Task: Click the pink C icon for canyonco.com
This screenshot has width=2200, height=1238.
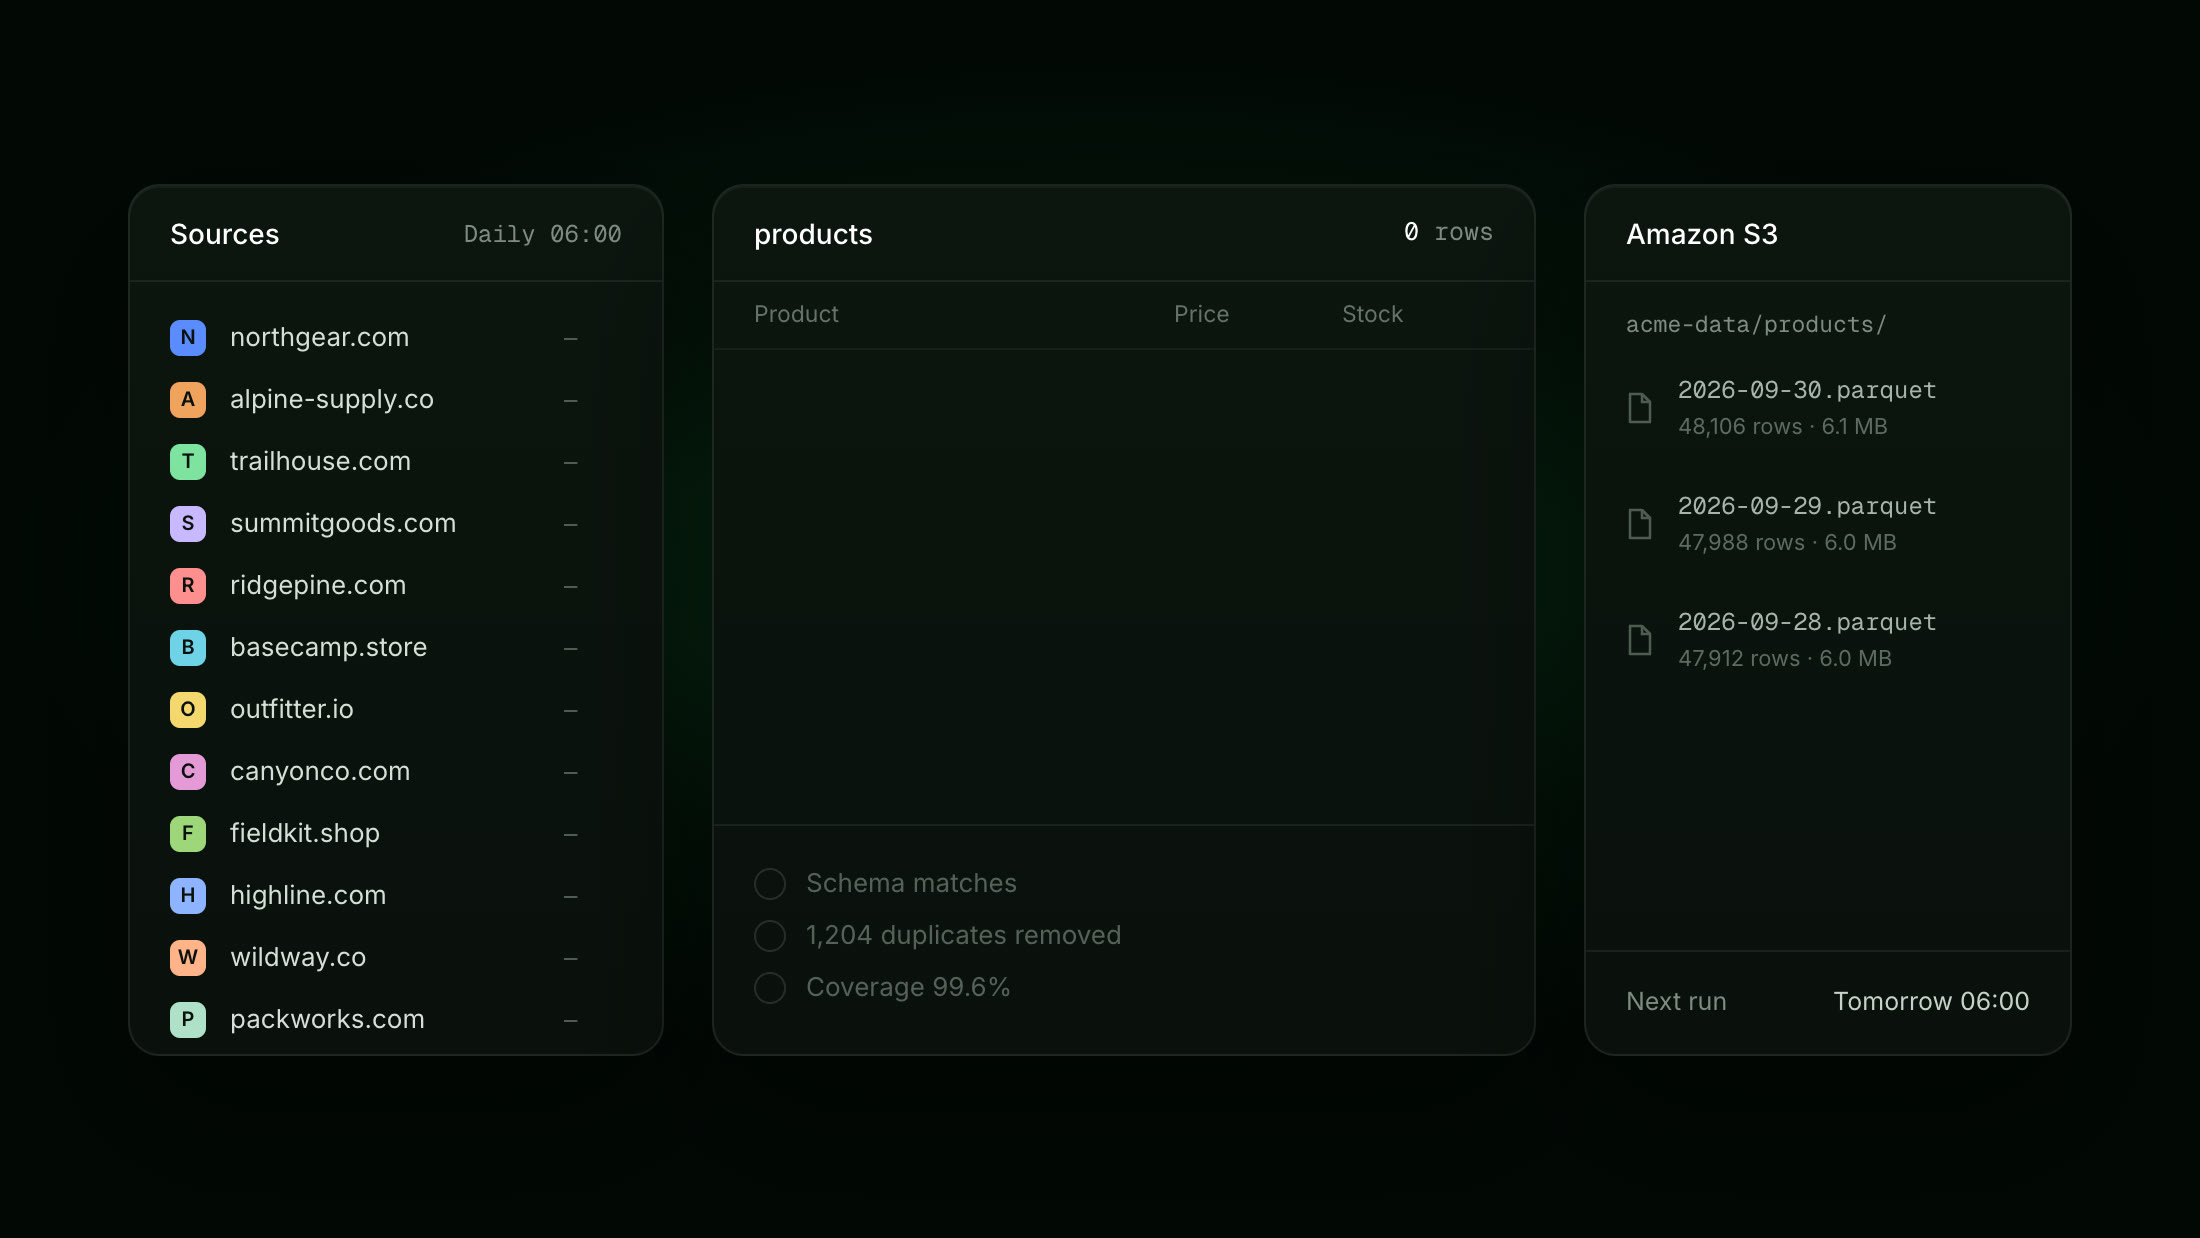Action: pyautogui.click(x=188, y=772)
